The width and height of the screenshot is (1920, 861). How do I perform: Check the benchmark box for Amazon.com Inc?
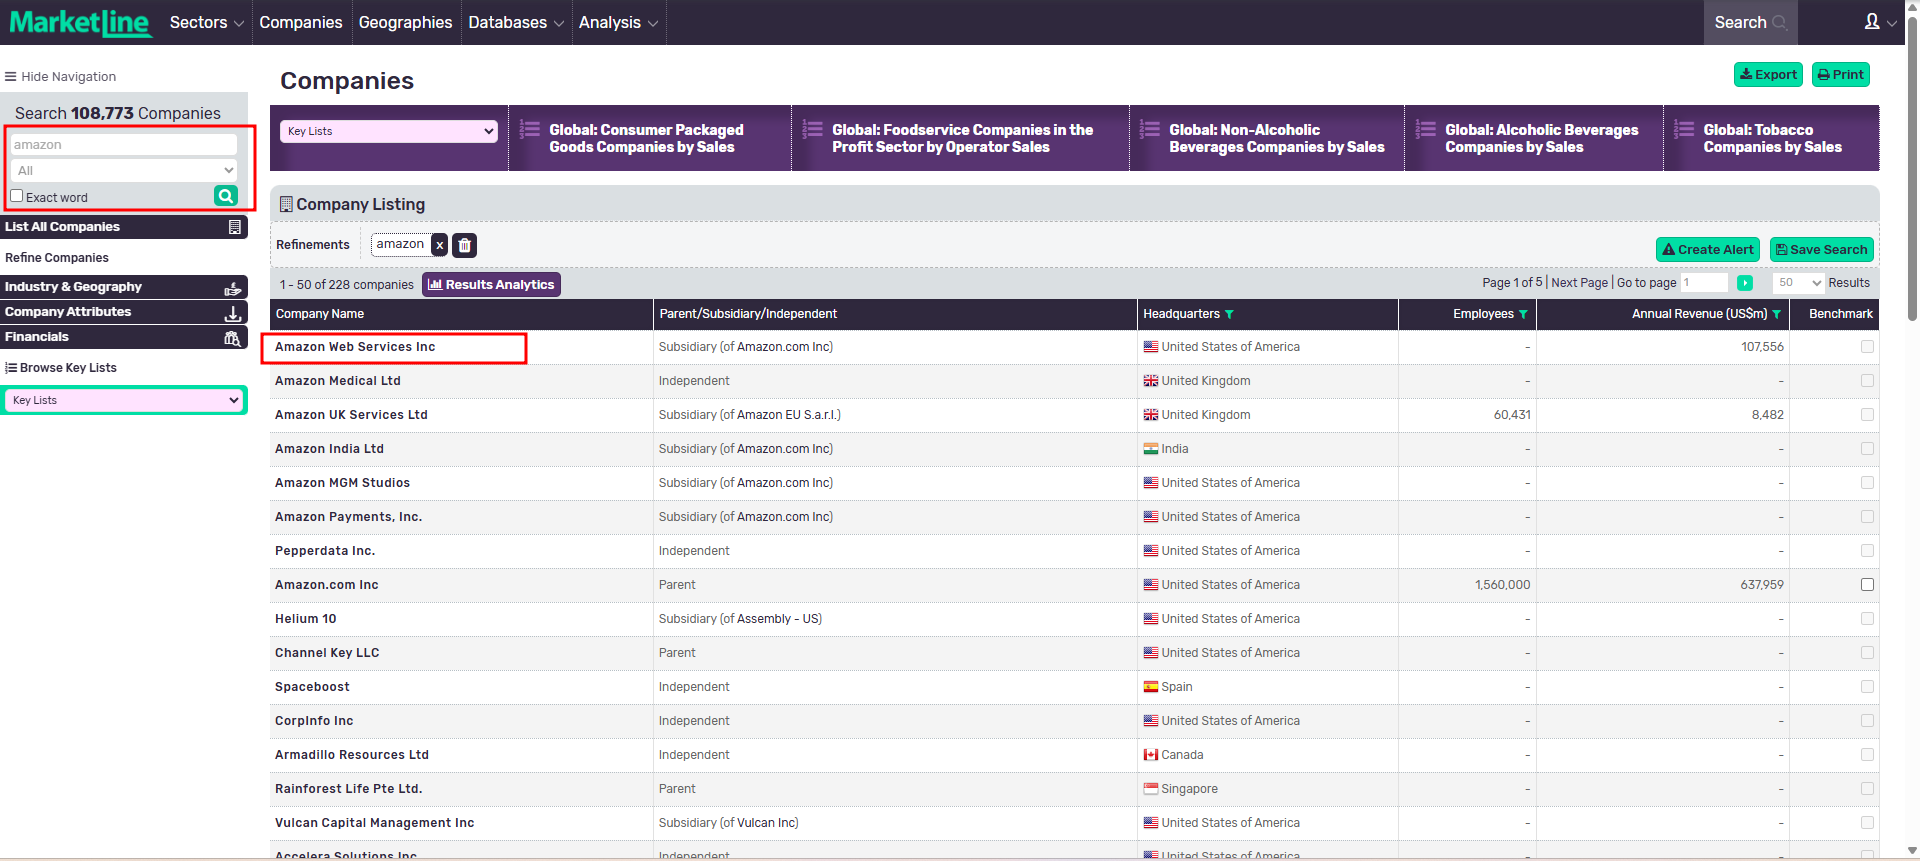click(x=1867, y=585)
